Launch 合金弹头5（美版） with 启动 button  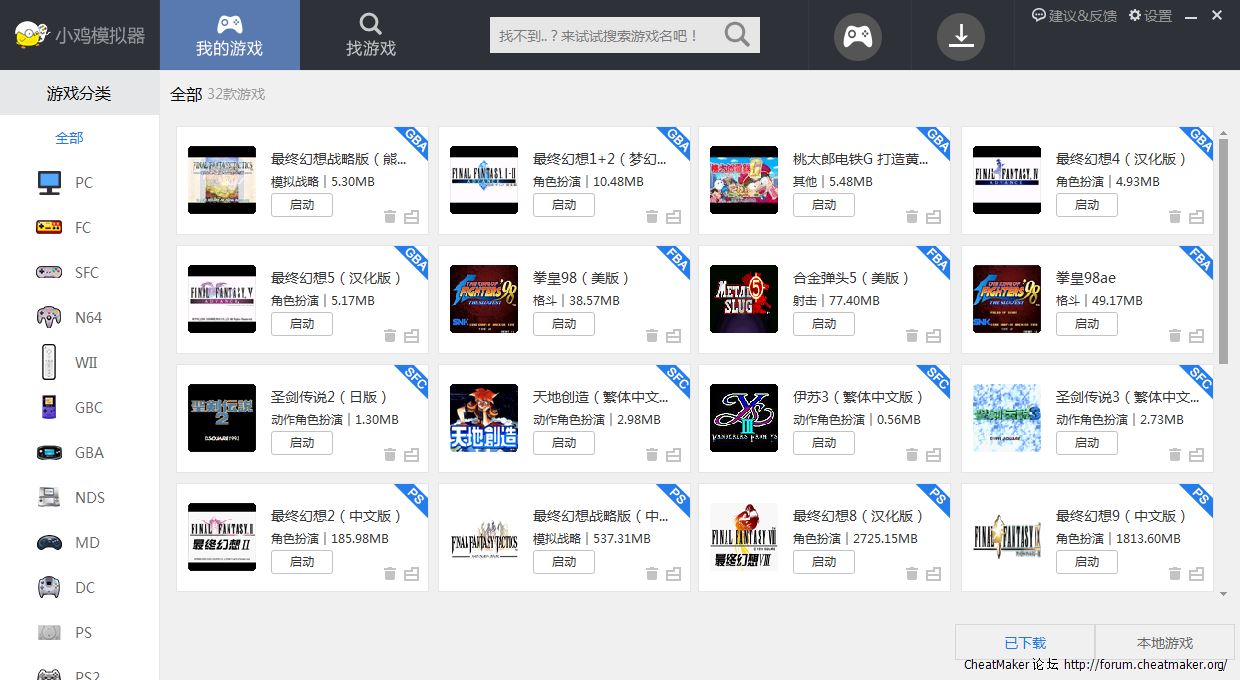(x=824, y=324)
